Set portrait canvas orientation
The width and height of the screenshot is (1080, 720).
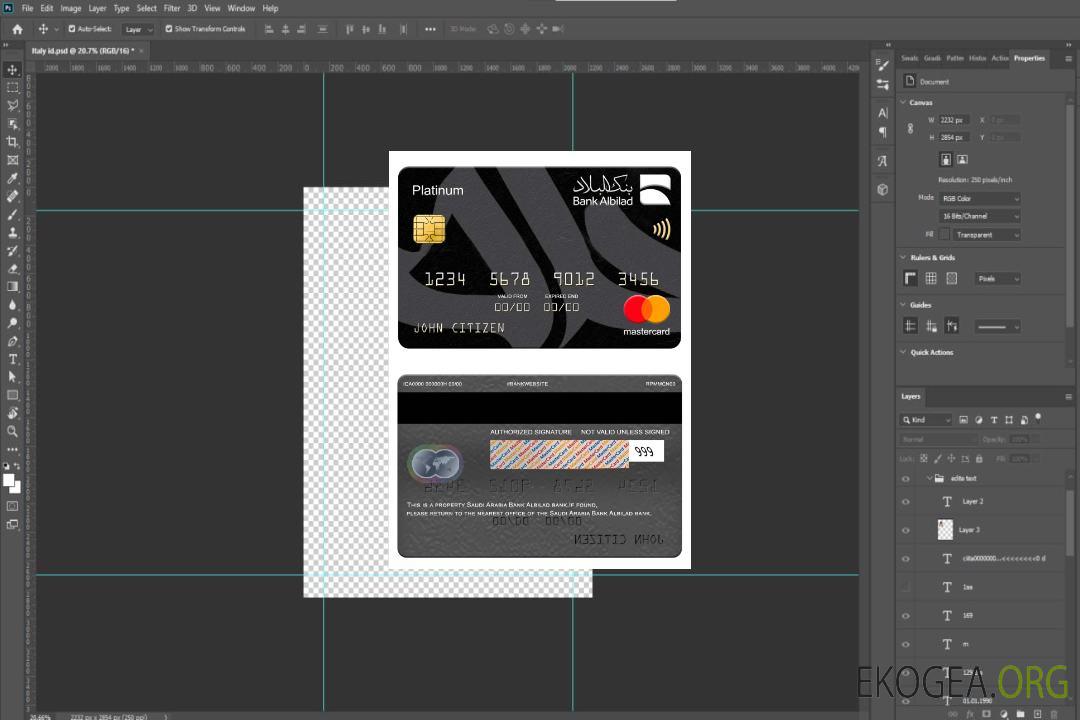pyautogui.click(x=946, y=160)
